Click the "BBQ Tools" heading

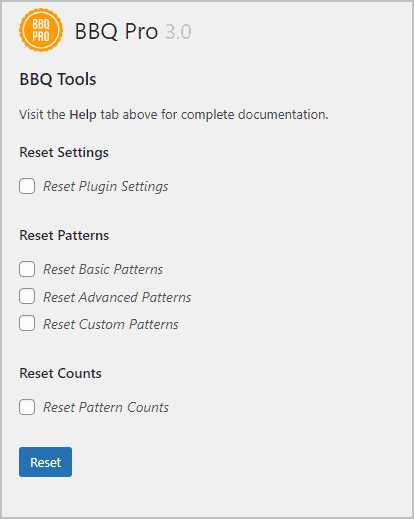[x=58, y=79]
